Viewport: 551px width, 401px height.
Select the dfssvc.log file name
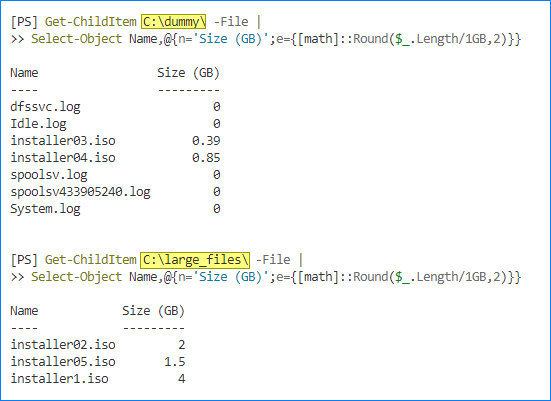point(45,107)
